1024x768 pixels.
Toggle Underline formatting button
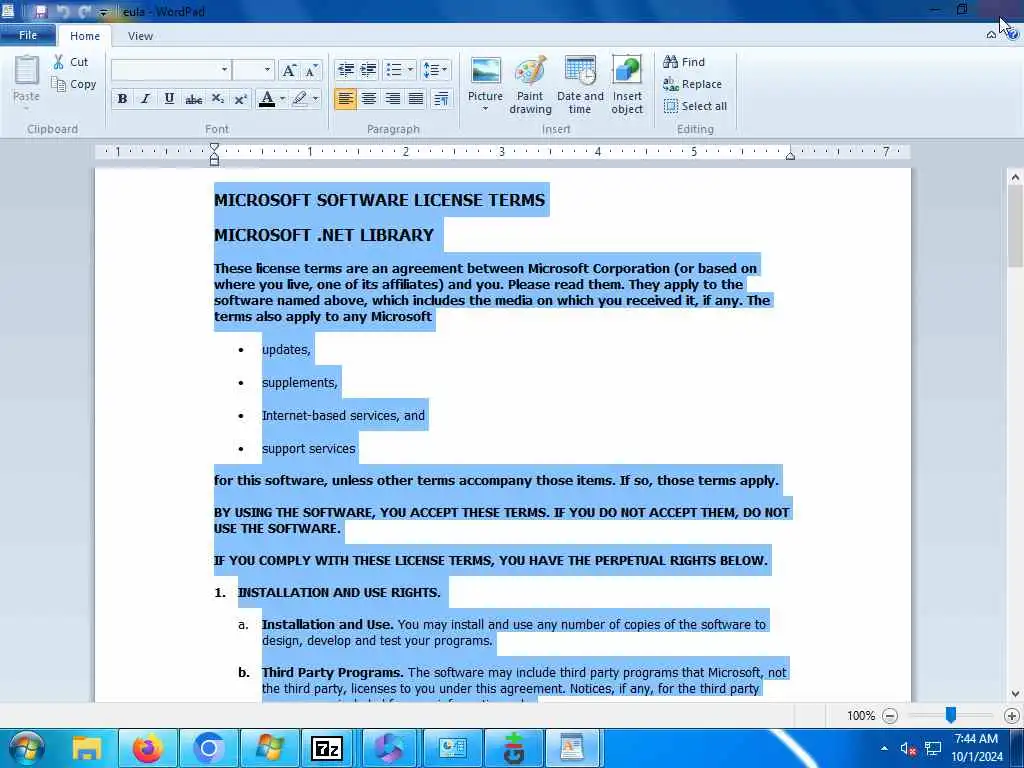[169, 99]
